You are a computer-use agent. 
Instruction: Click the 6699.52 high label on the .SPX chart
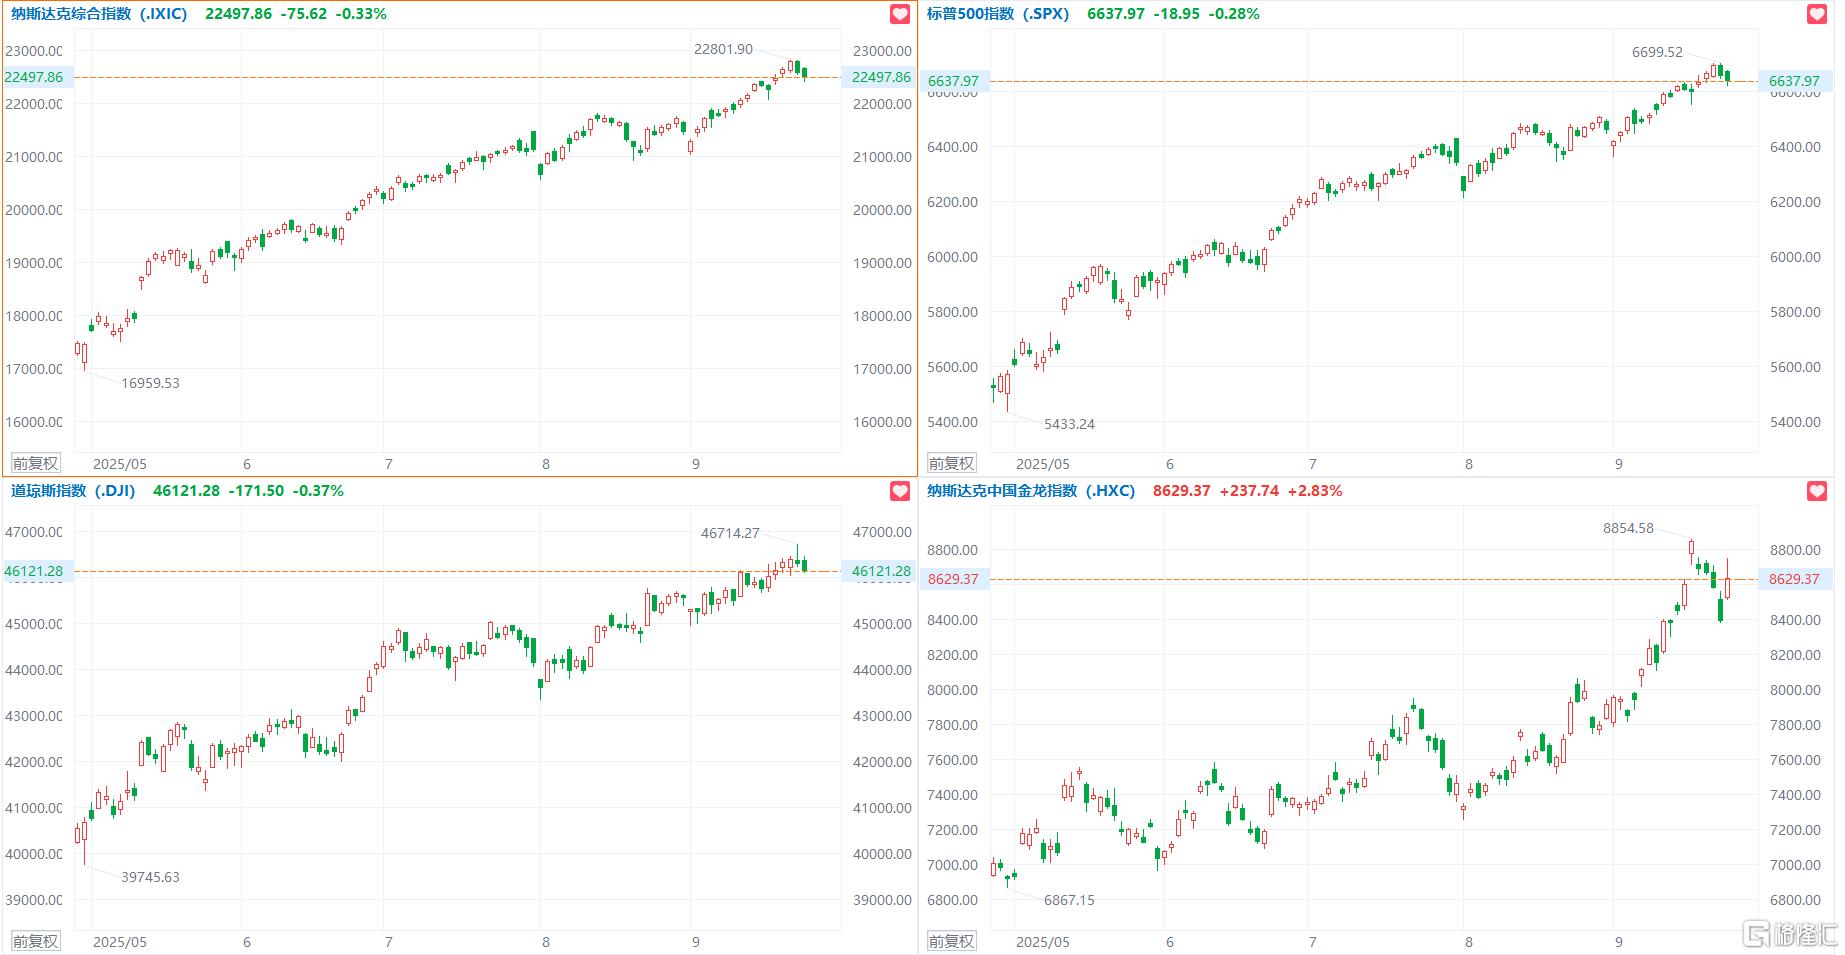click(1657, 52)
